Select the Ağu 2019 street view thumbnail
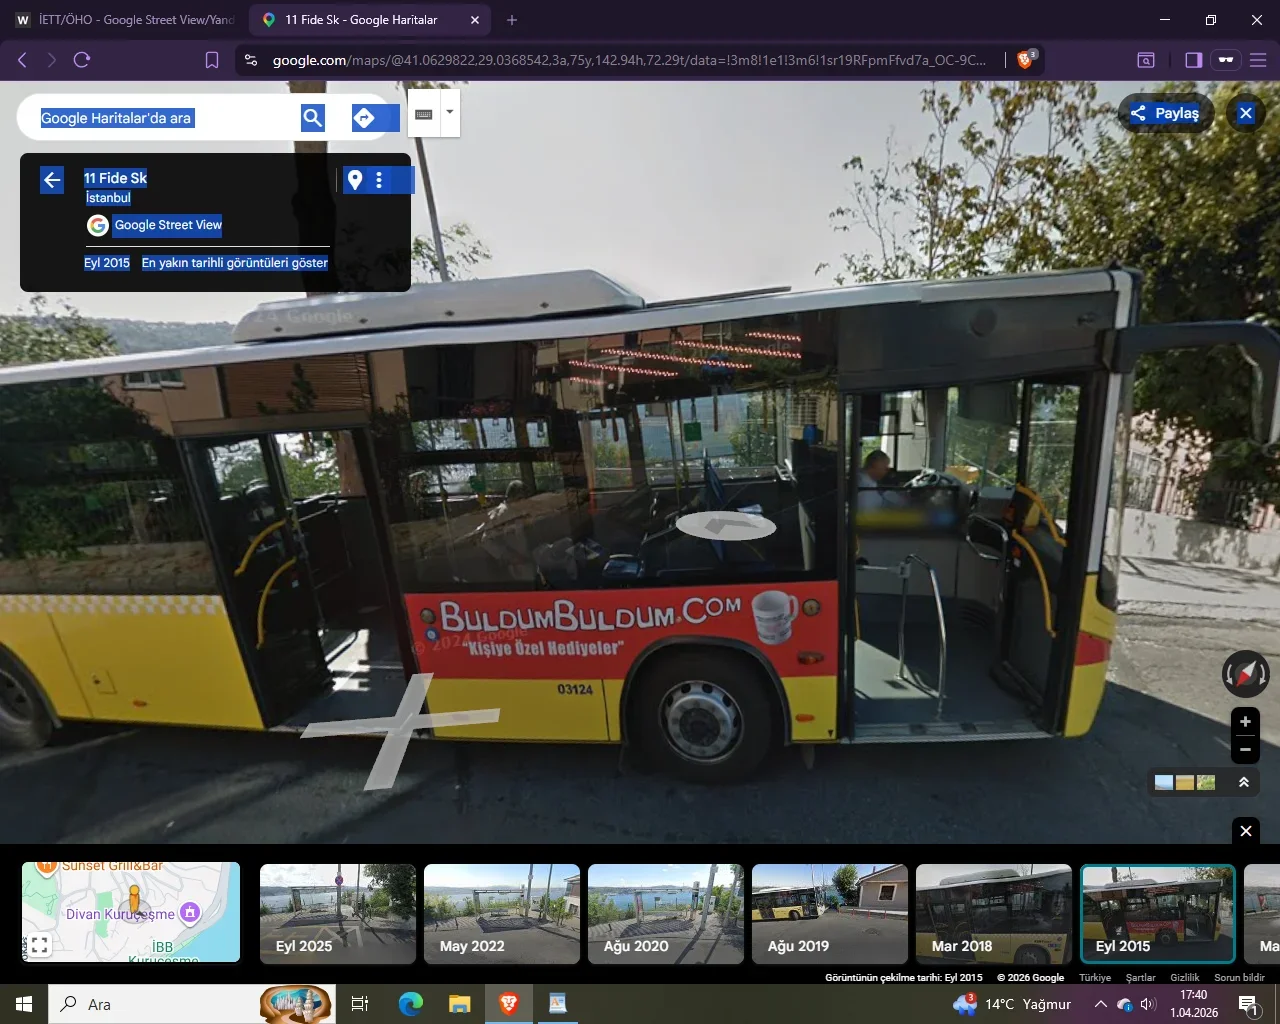Image resolution: width=1280 pixels, height=1024 pixels. [829, 914]
